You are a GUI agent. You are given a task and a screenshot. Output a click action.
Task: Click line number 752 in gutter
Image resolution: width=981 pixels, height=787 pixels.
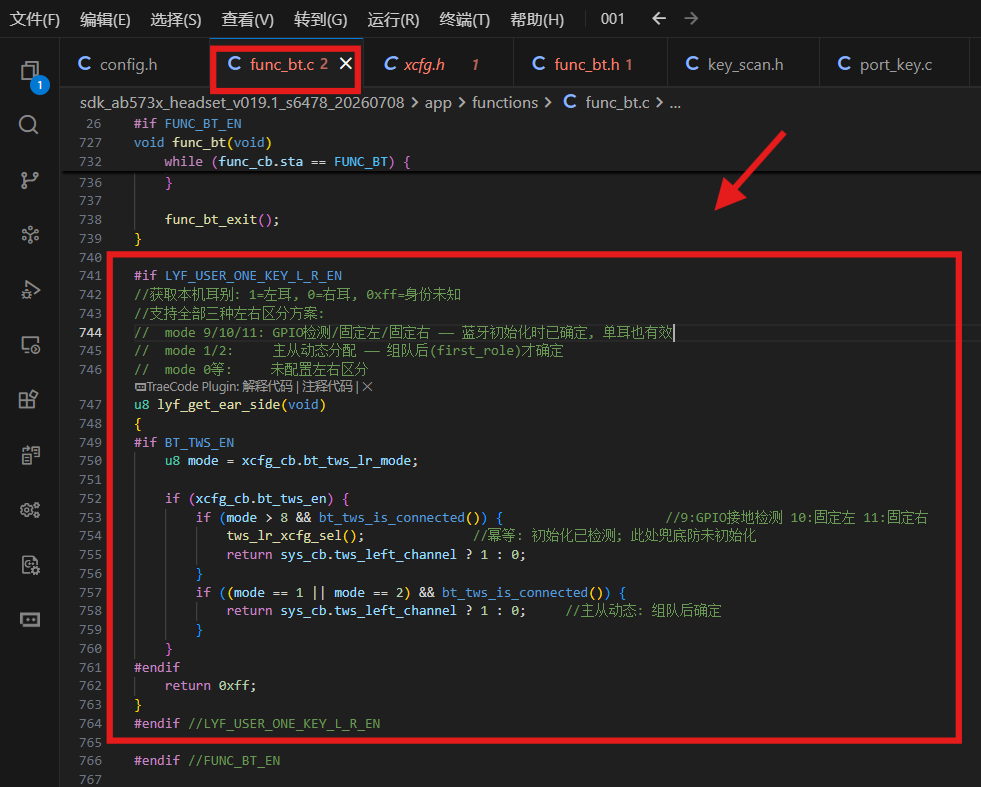[91, 499]
